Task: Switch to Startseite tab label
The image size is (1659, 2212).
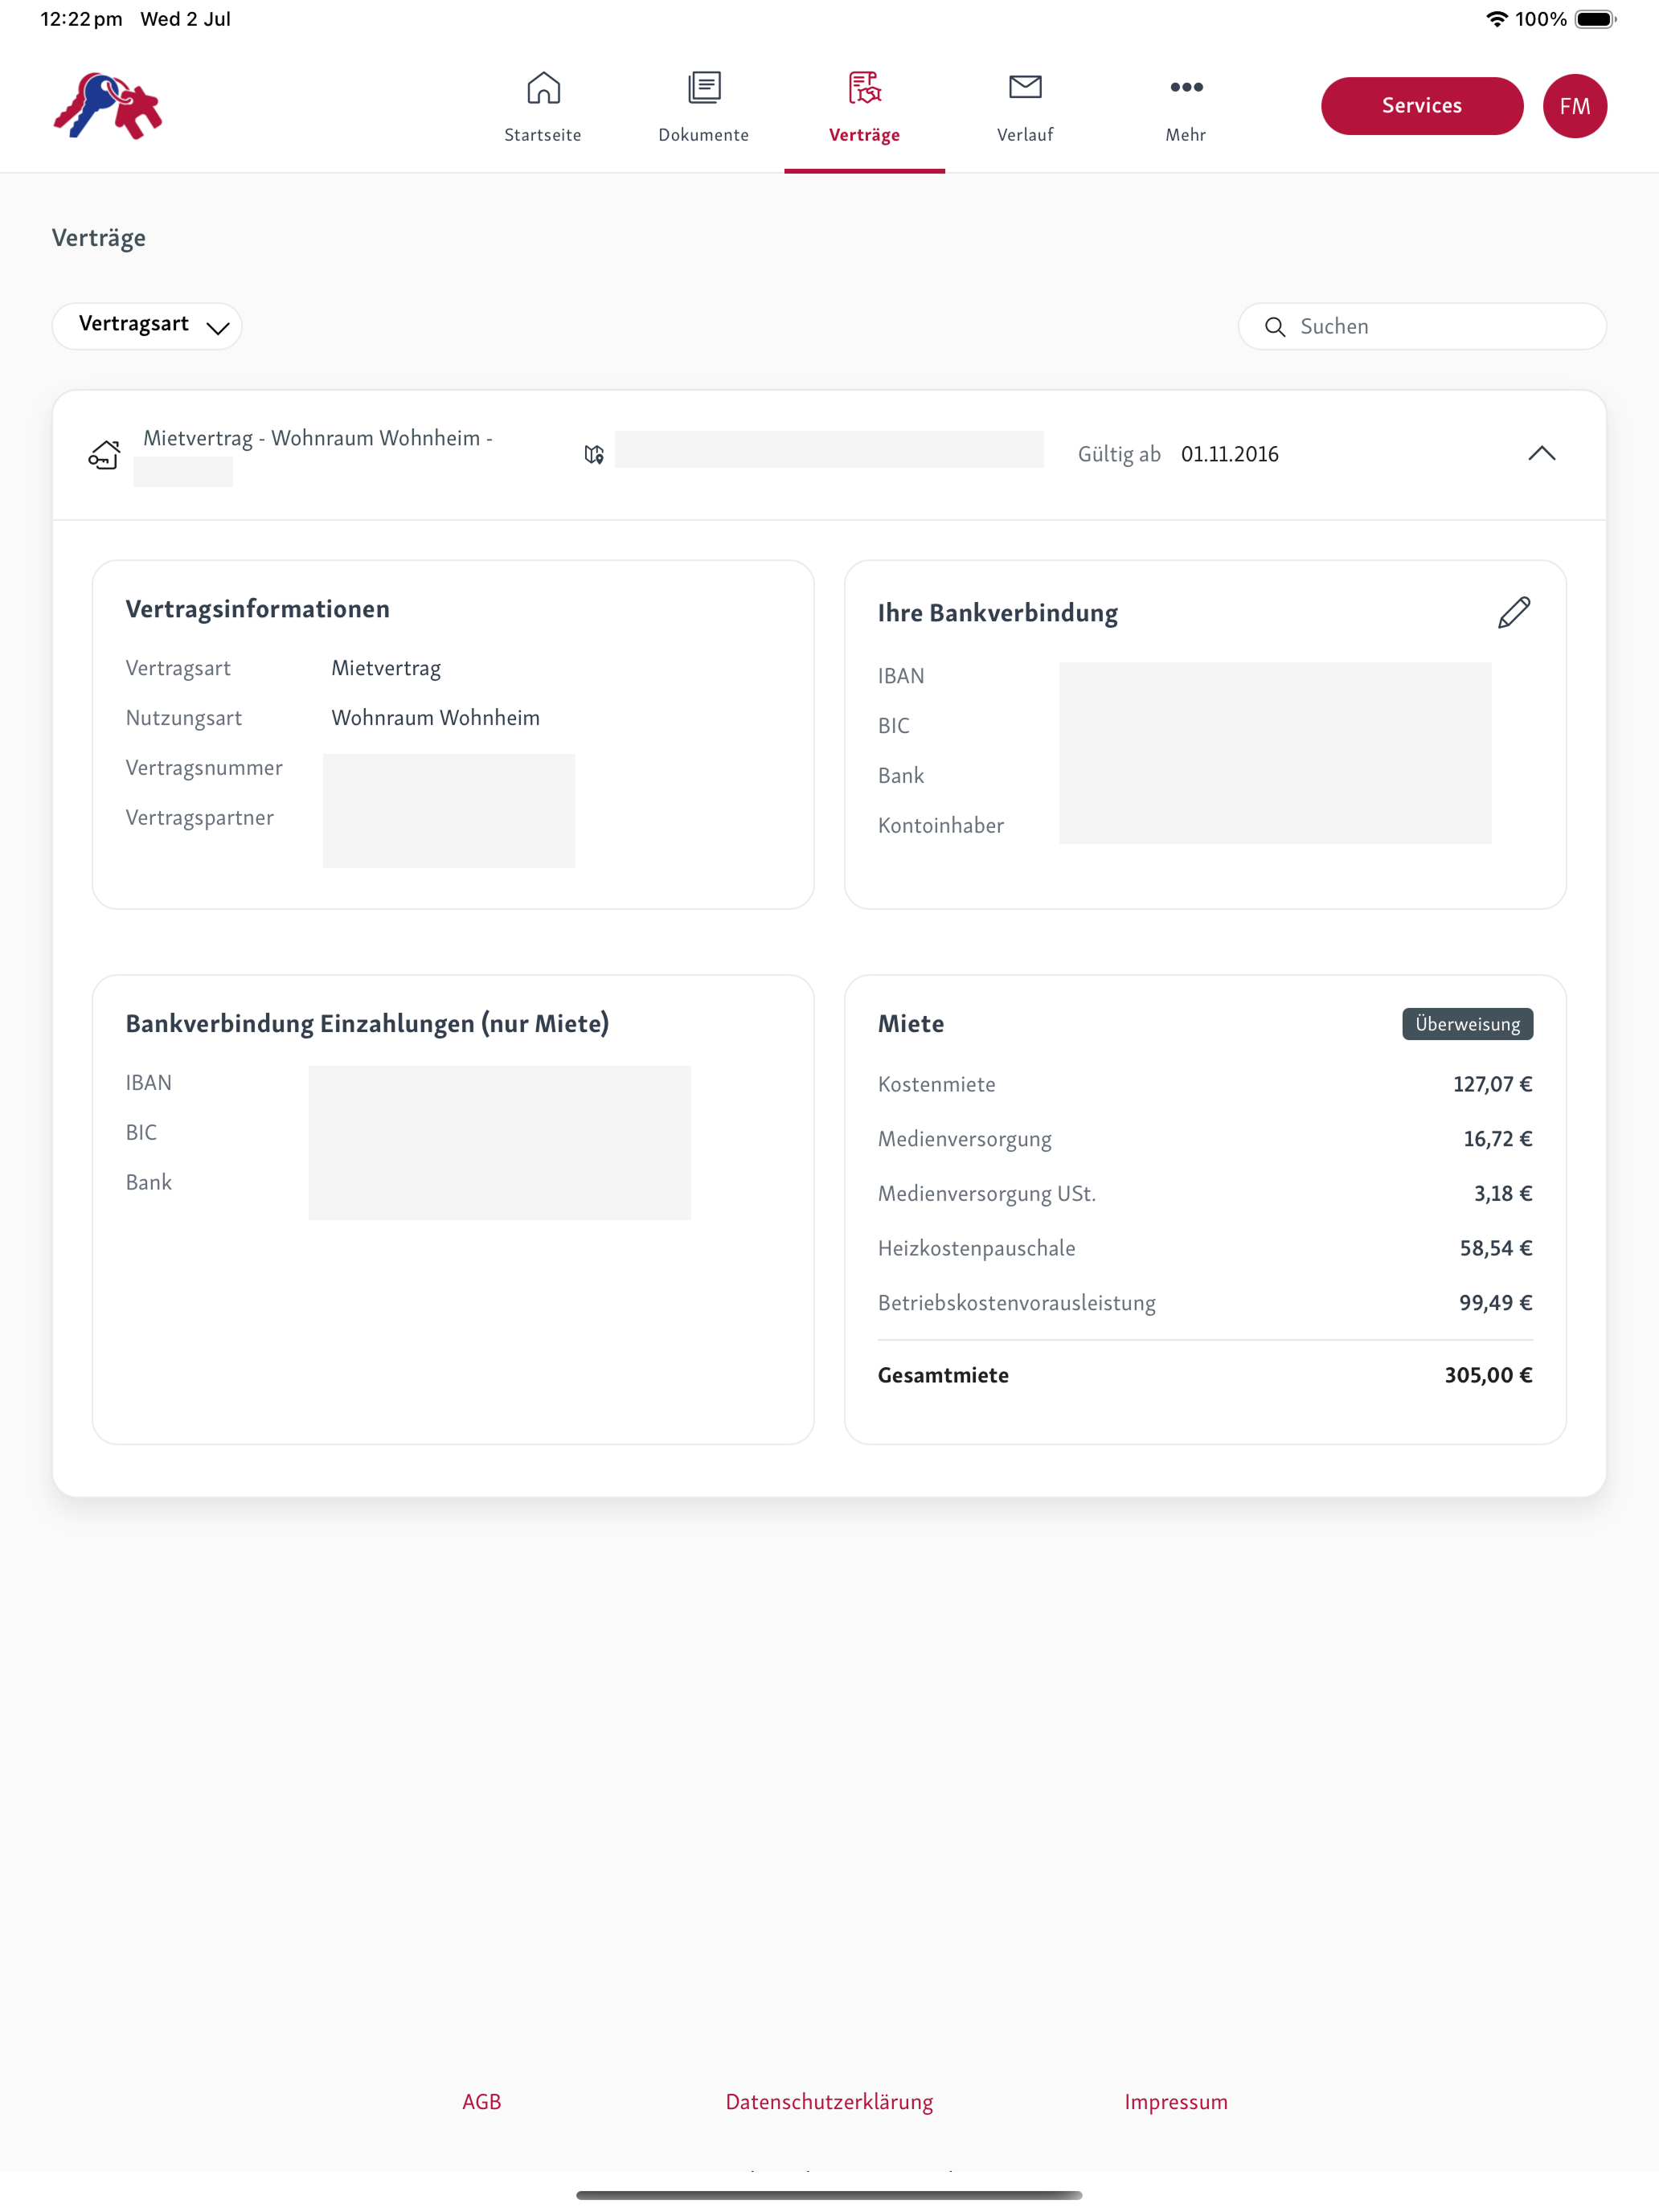Action: tap(543, 135)
